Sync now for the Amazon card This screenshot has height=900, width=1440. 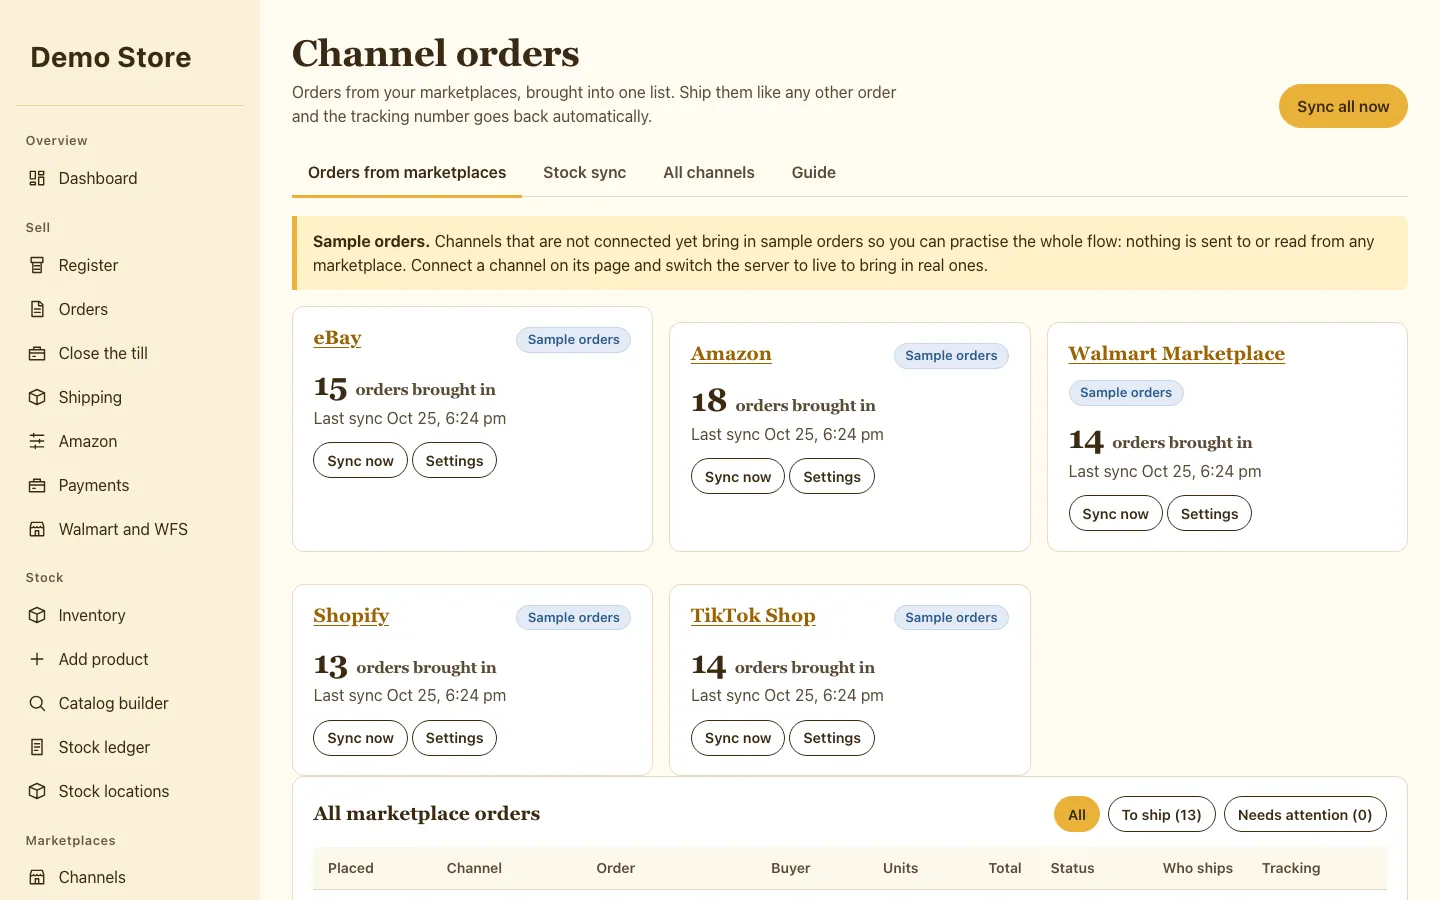point(738,476)
